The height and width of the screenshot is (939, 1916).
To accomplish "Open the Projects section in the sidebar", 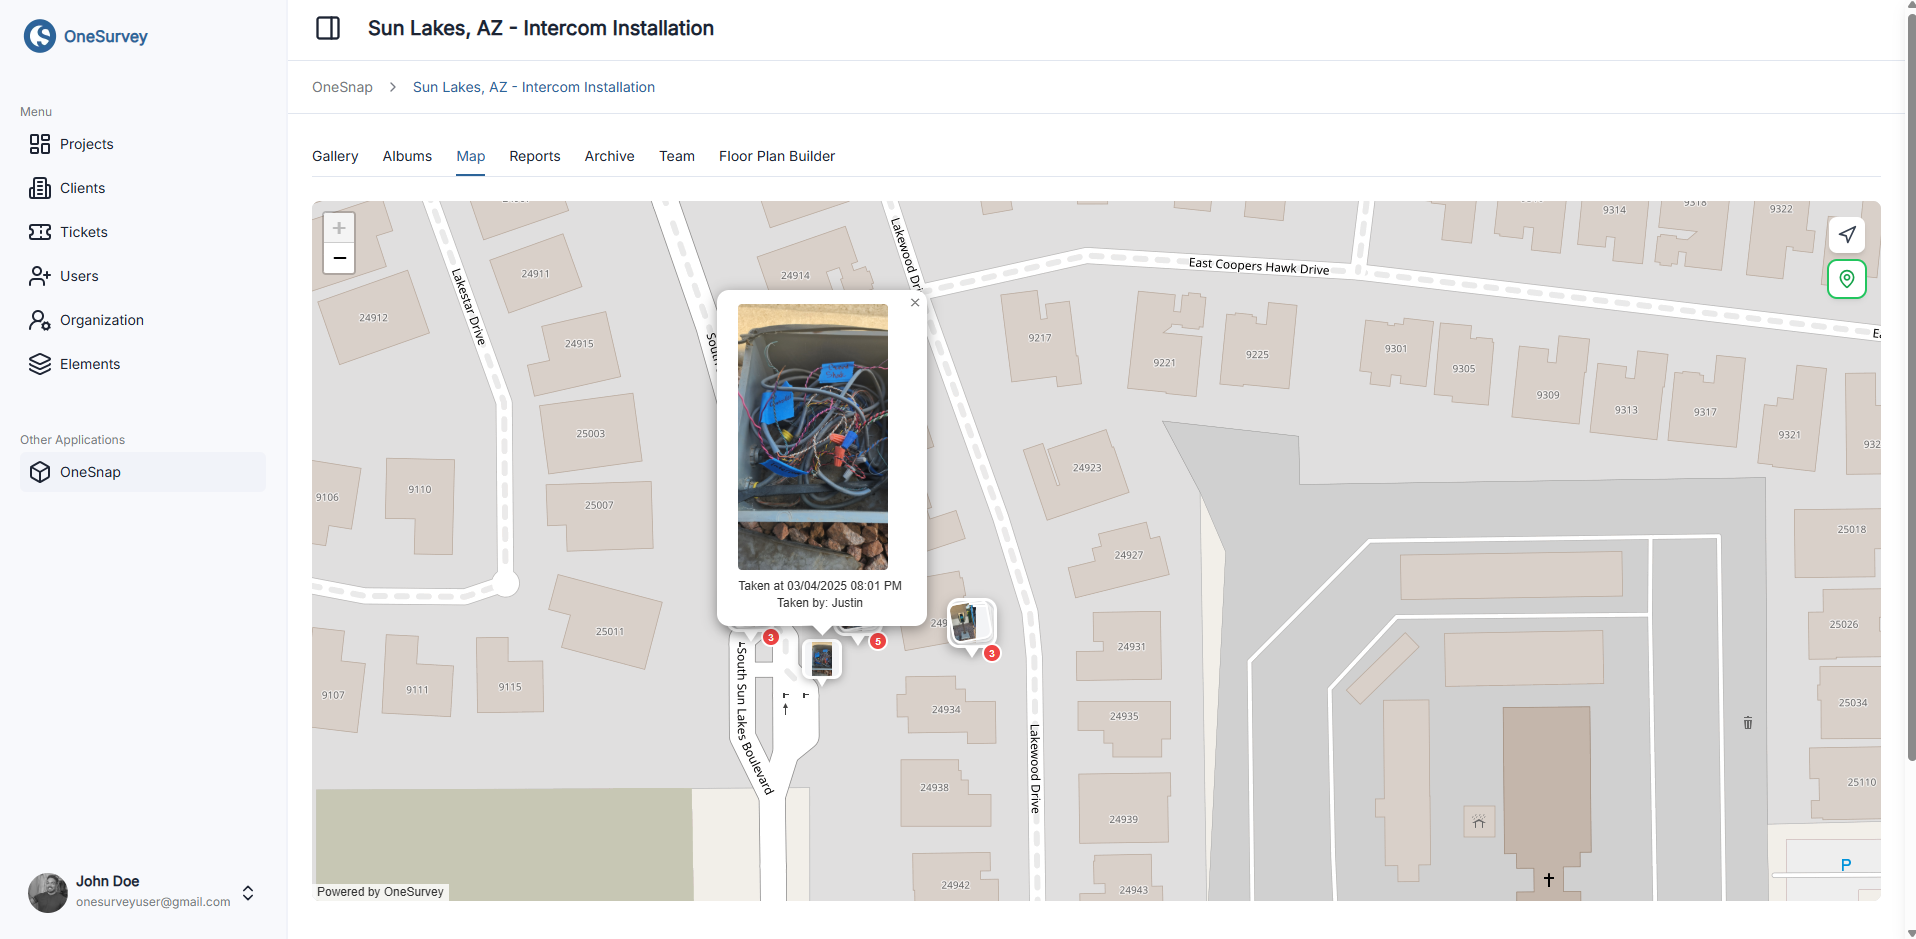I will tap(86, 144).
